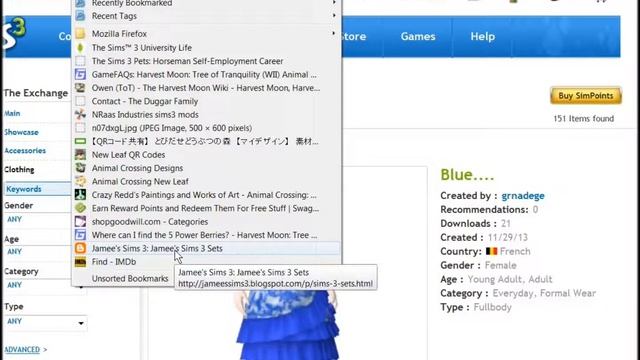The image size is (640, 360).
Task: Click the blue dress item thumbnail
Action: 288,324
